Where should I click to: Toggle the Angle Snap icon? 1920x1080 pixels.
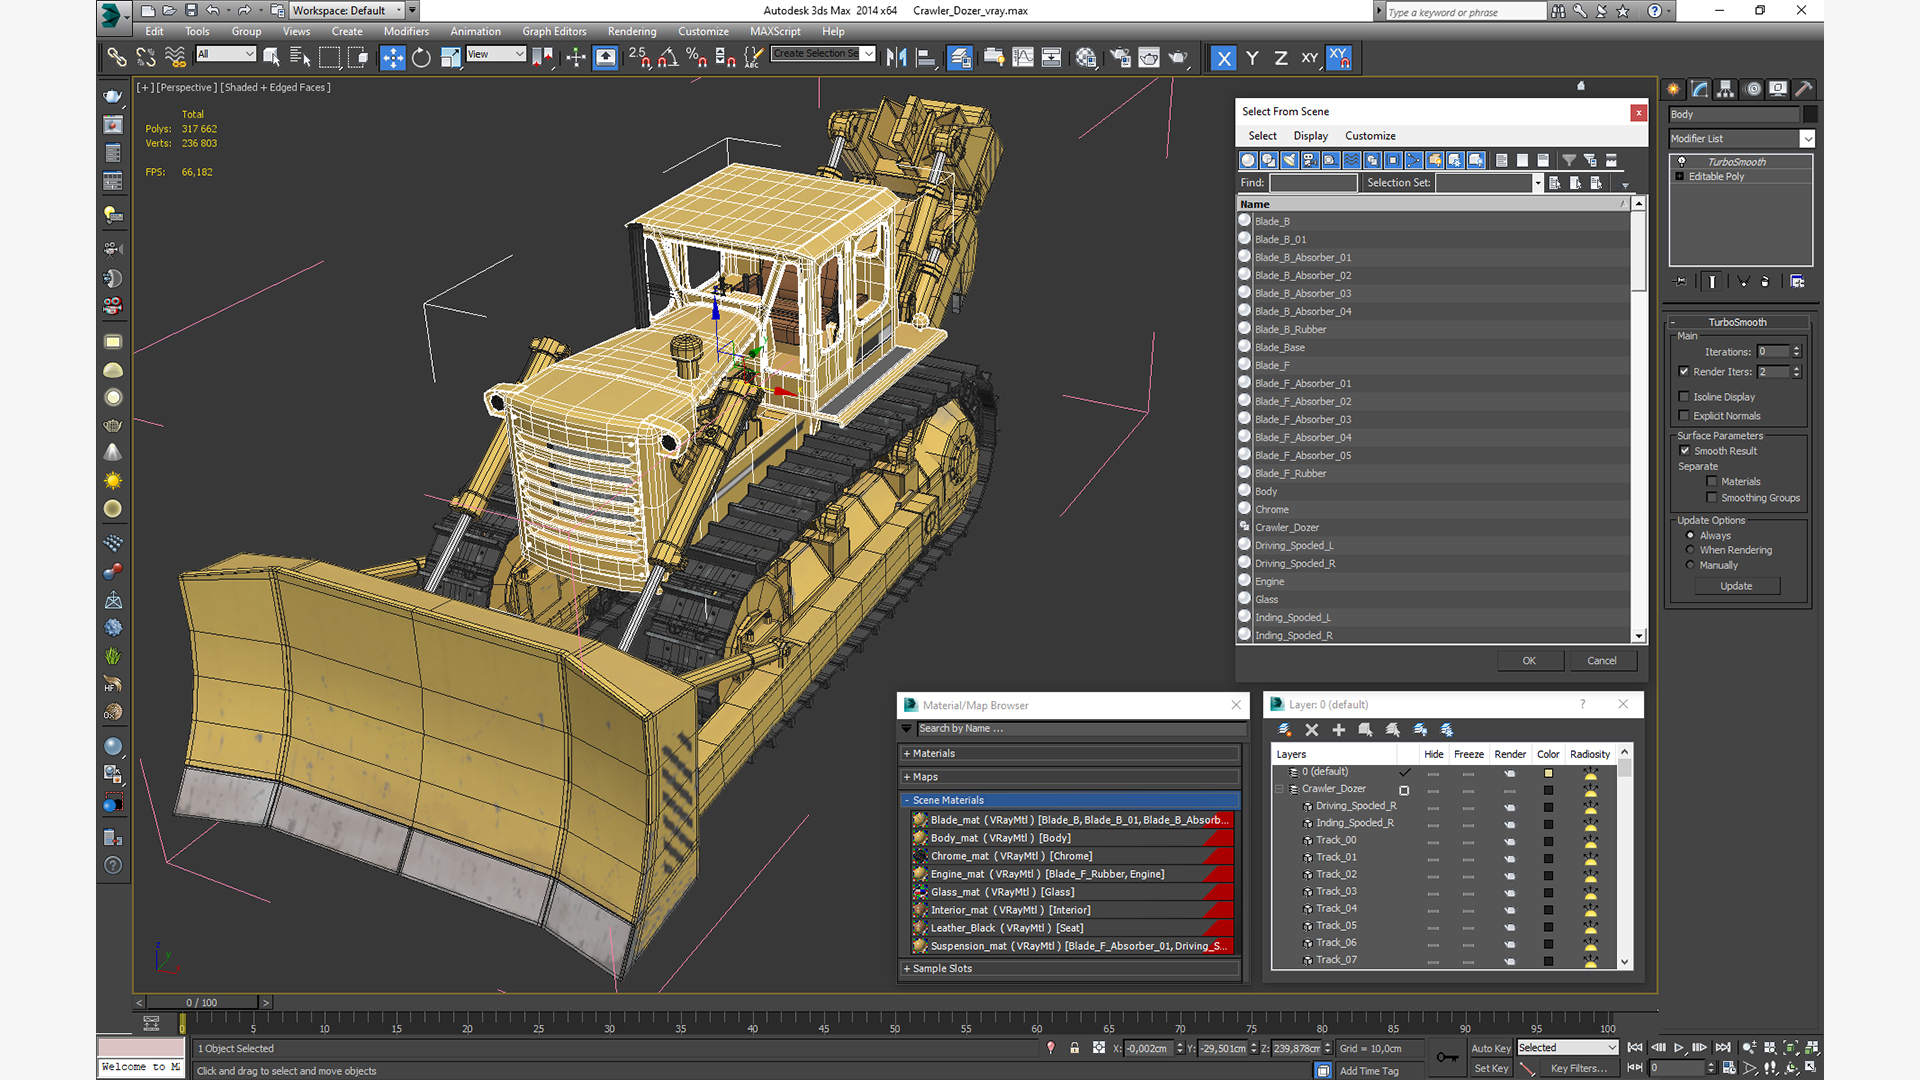pos(668,58)
